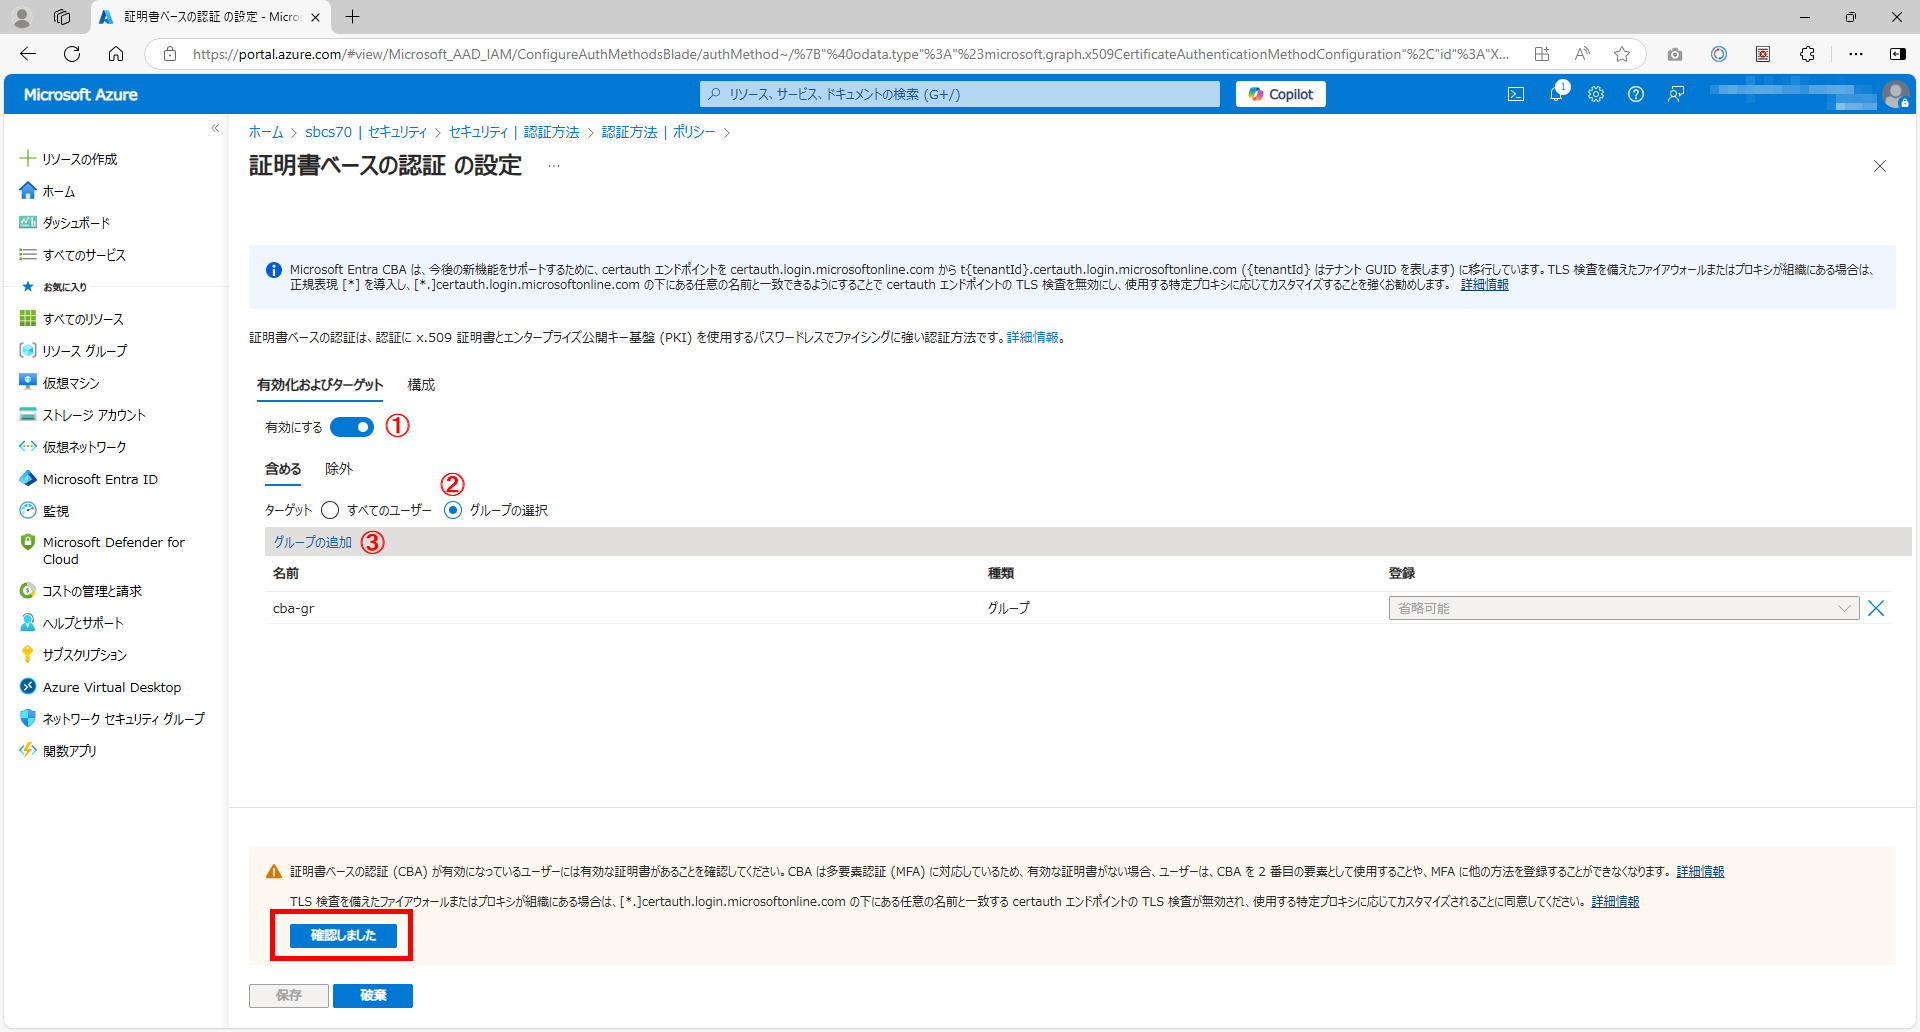Open the 省略可能 registration dropdown for cba-gr
This screenshot has width=1920, height=1032.
[x=1623, y=608]
